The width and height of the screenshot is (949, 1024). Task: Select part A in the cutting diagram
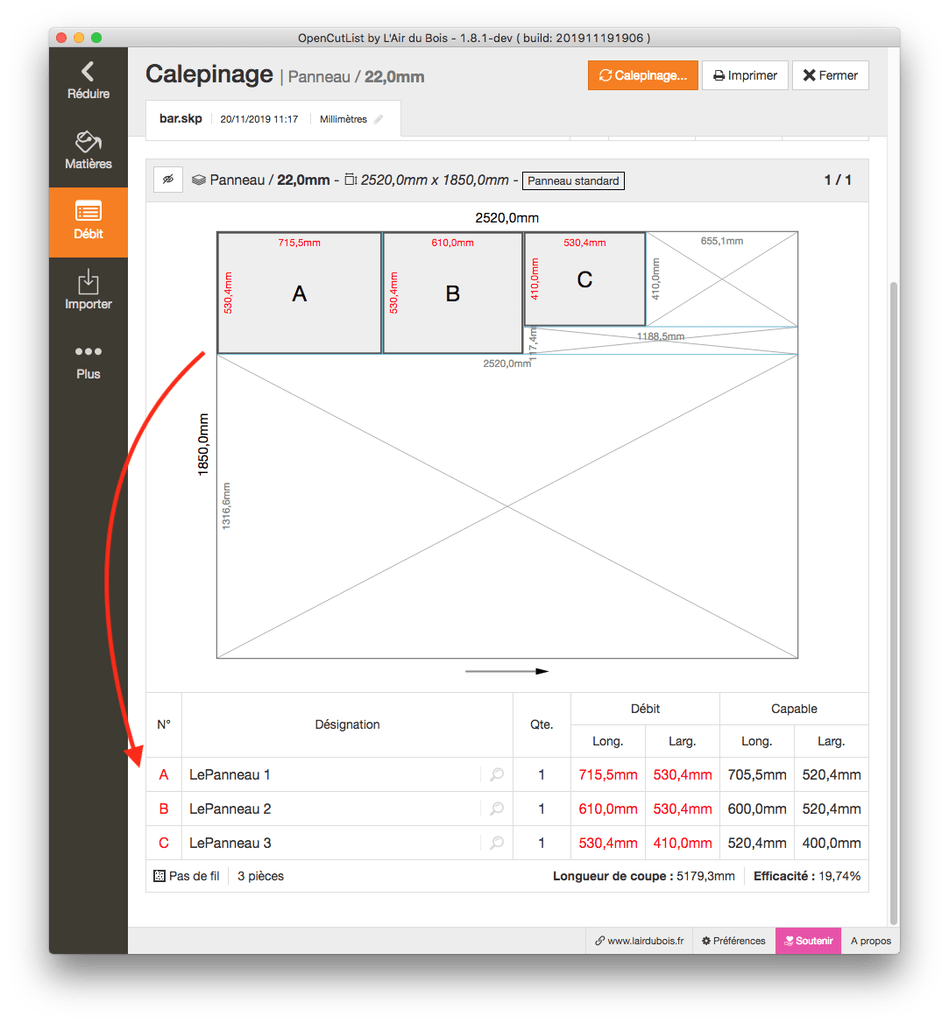pos(299,293)
